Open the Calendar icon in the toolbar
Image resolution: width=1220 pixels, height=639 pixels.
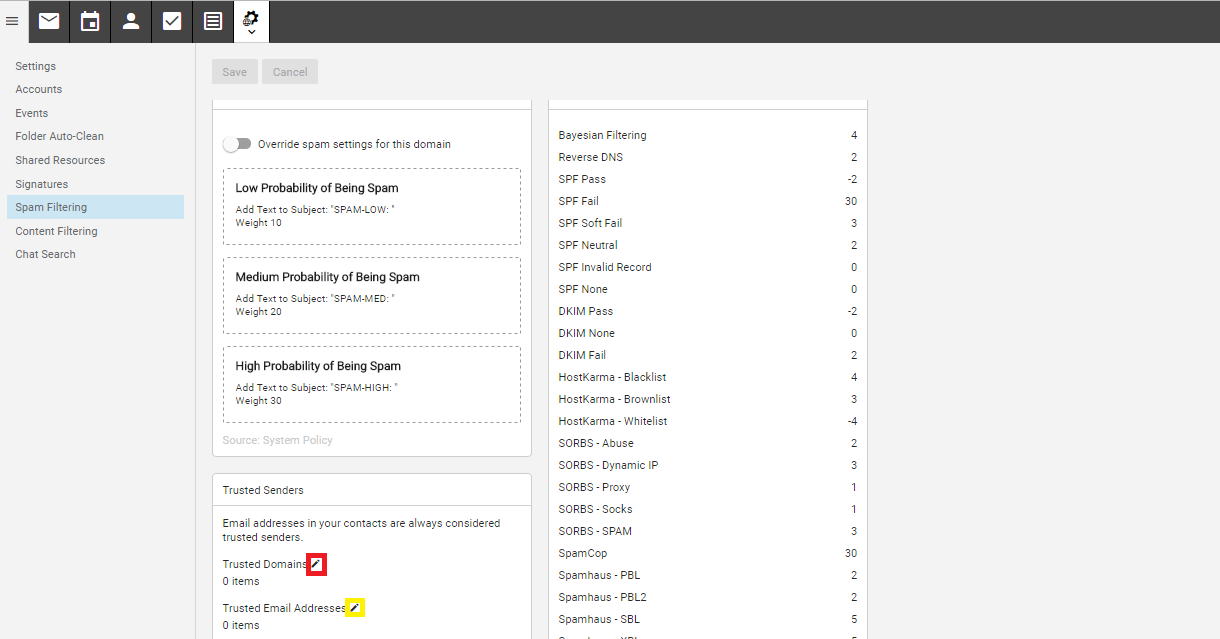(89, 21)
